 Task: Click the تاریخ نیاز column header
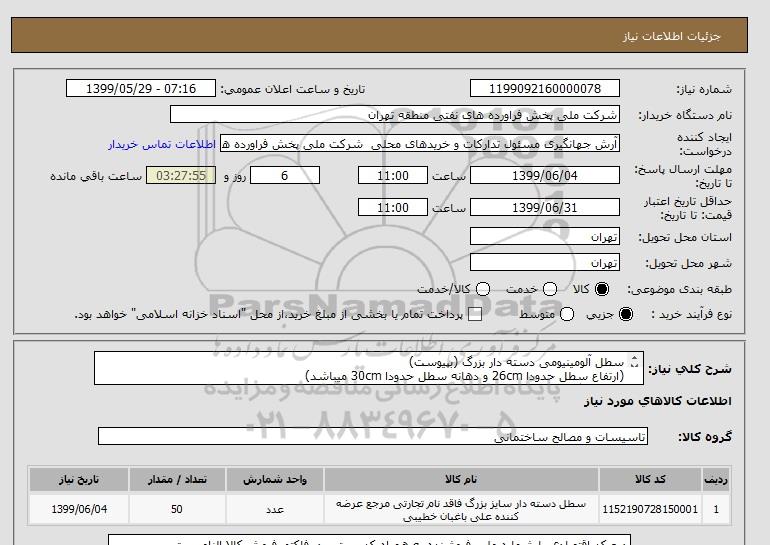[x=79, y=479]
